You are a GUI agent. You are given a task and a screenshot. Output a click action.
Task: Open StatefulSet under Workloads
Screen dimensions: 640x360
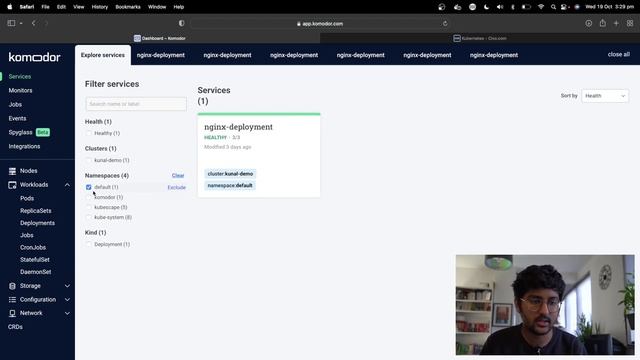click(35, 260)
